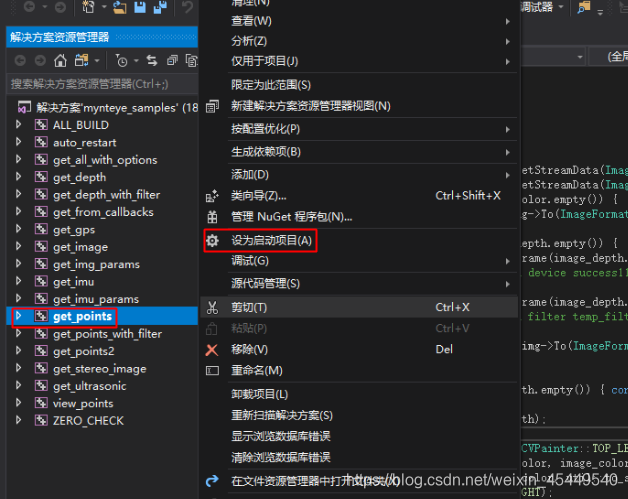Select 重命名(M) from context menu

tap(359, 370)
